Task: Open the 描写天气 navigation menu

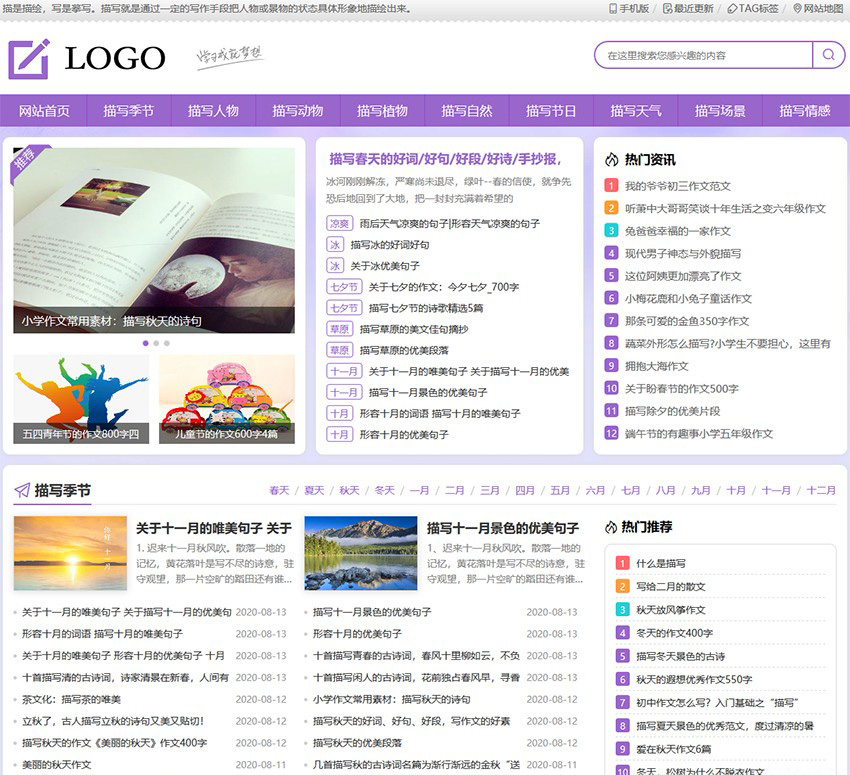Action: pyautogui.click(x=636, y=110)
